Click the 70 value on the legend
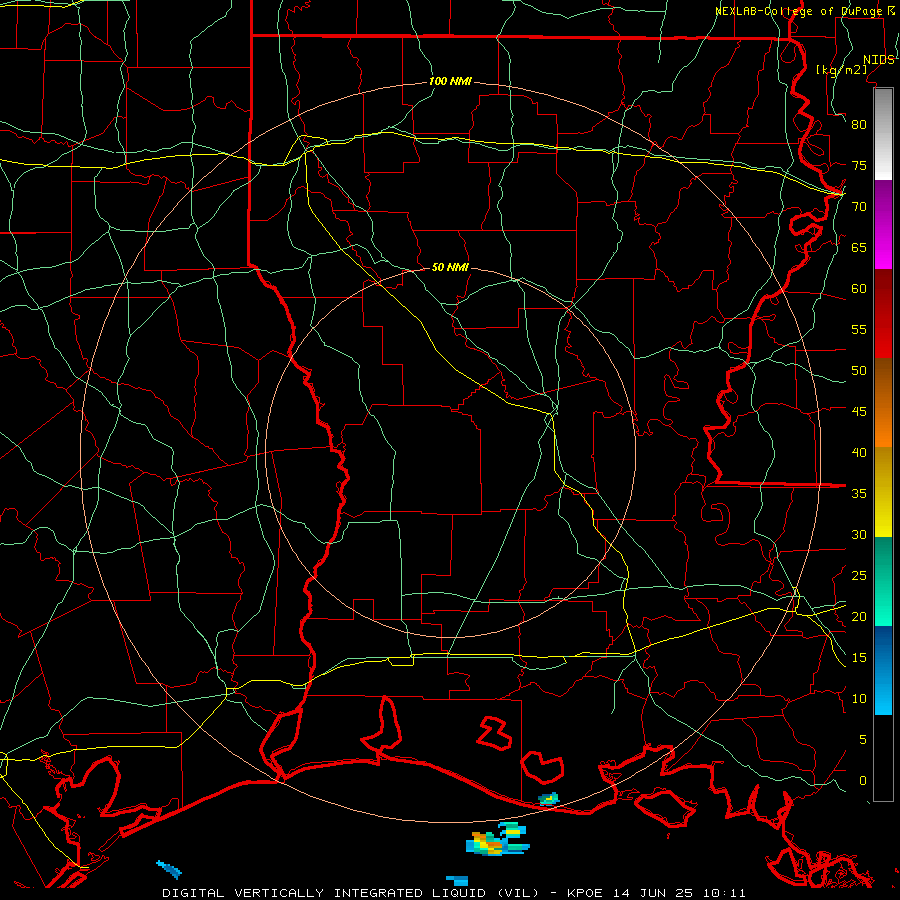The width and height of the screenshot is (900, 900). coord(859,207)
